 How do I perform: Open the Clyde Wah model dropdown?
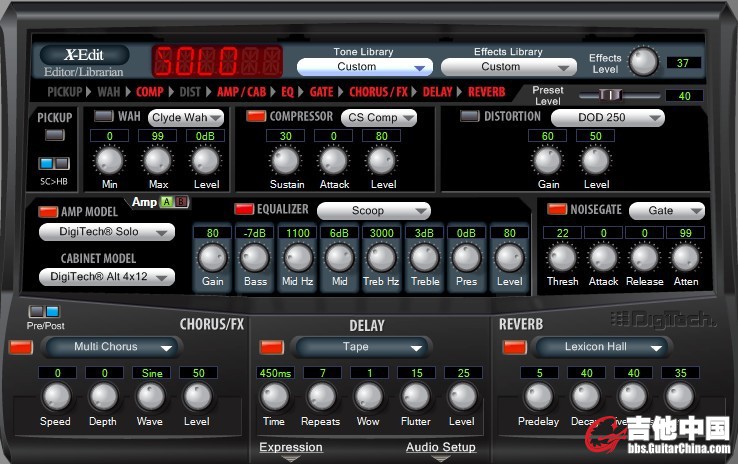tap(186, 118)
